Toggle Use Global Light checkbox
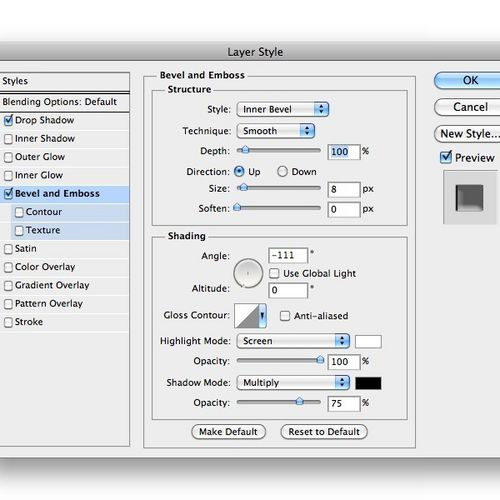Screen dimensions: 500x500 point(274,273)
